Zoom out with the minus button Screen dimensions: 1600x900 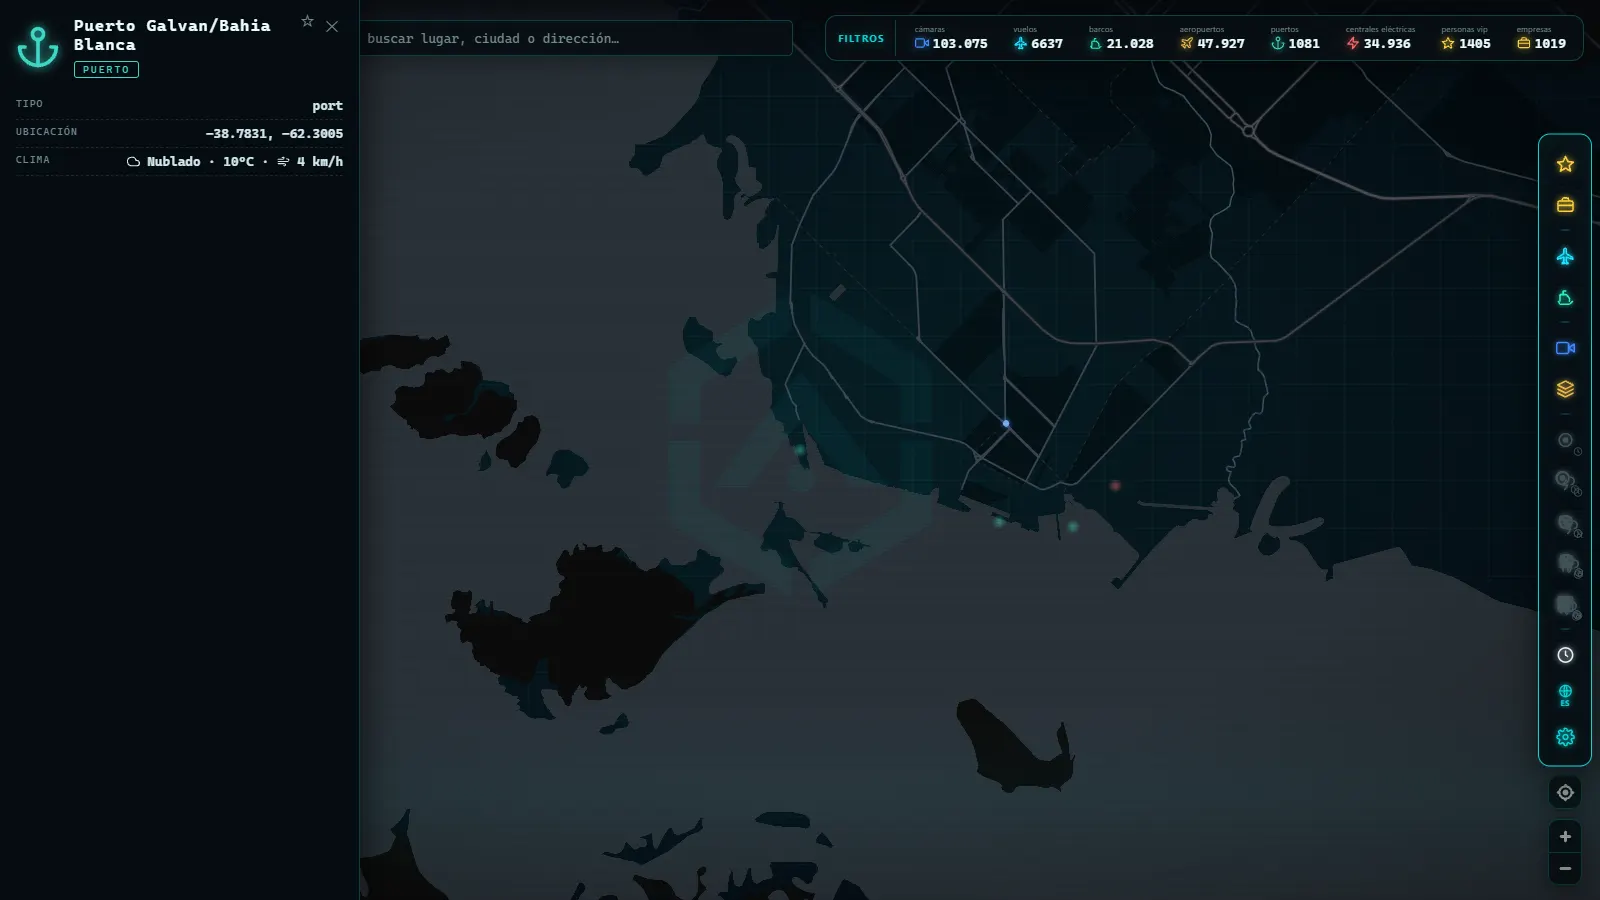point(1565,868)
